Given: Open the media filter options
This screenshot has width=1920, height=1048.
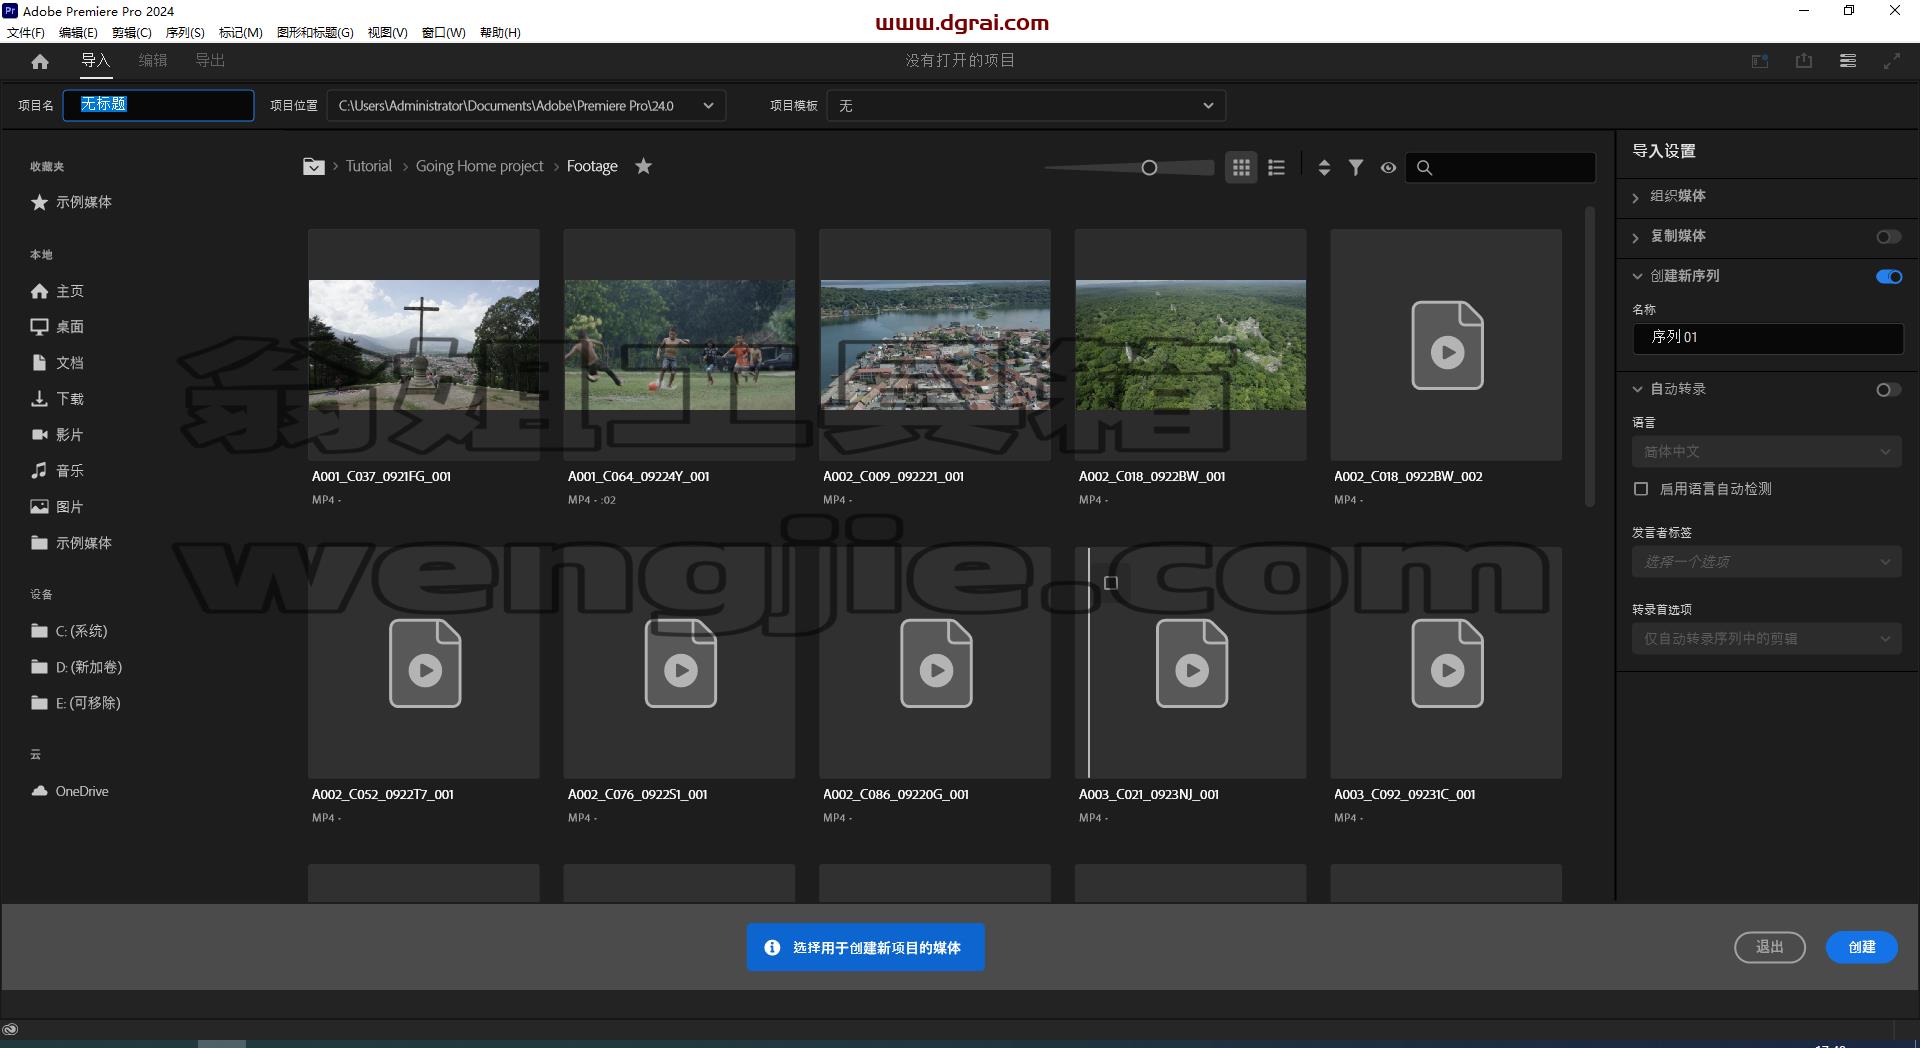Looking at the screenshot, I should coord(1356,168).
